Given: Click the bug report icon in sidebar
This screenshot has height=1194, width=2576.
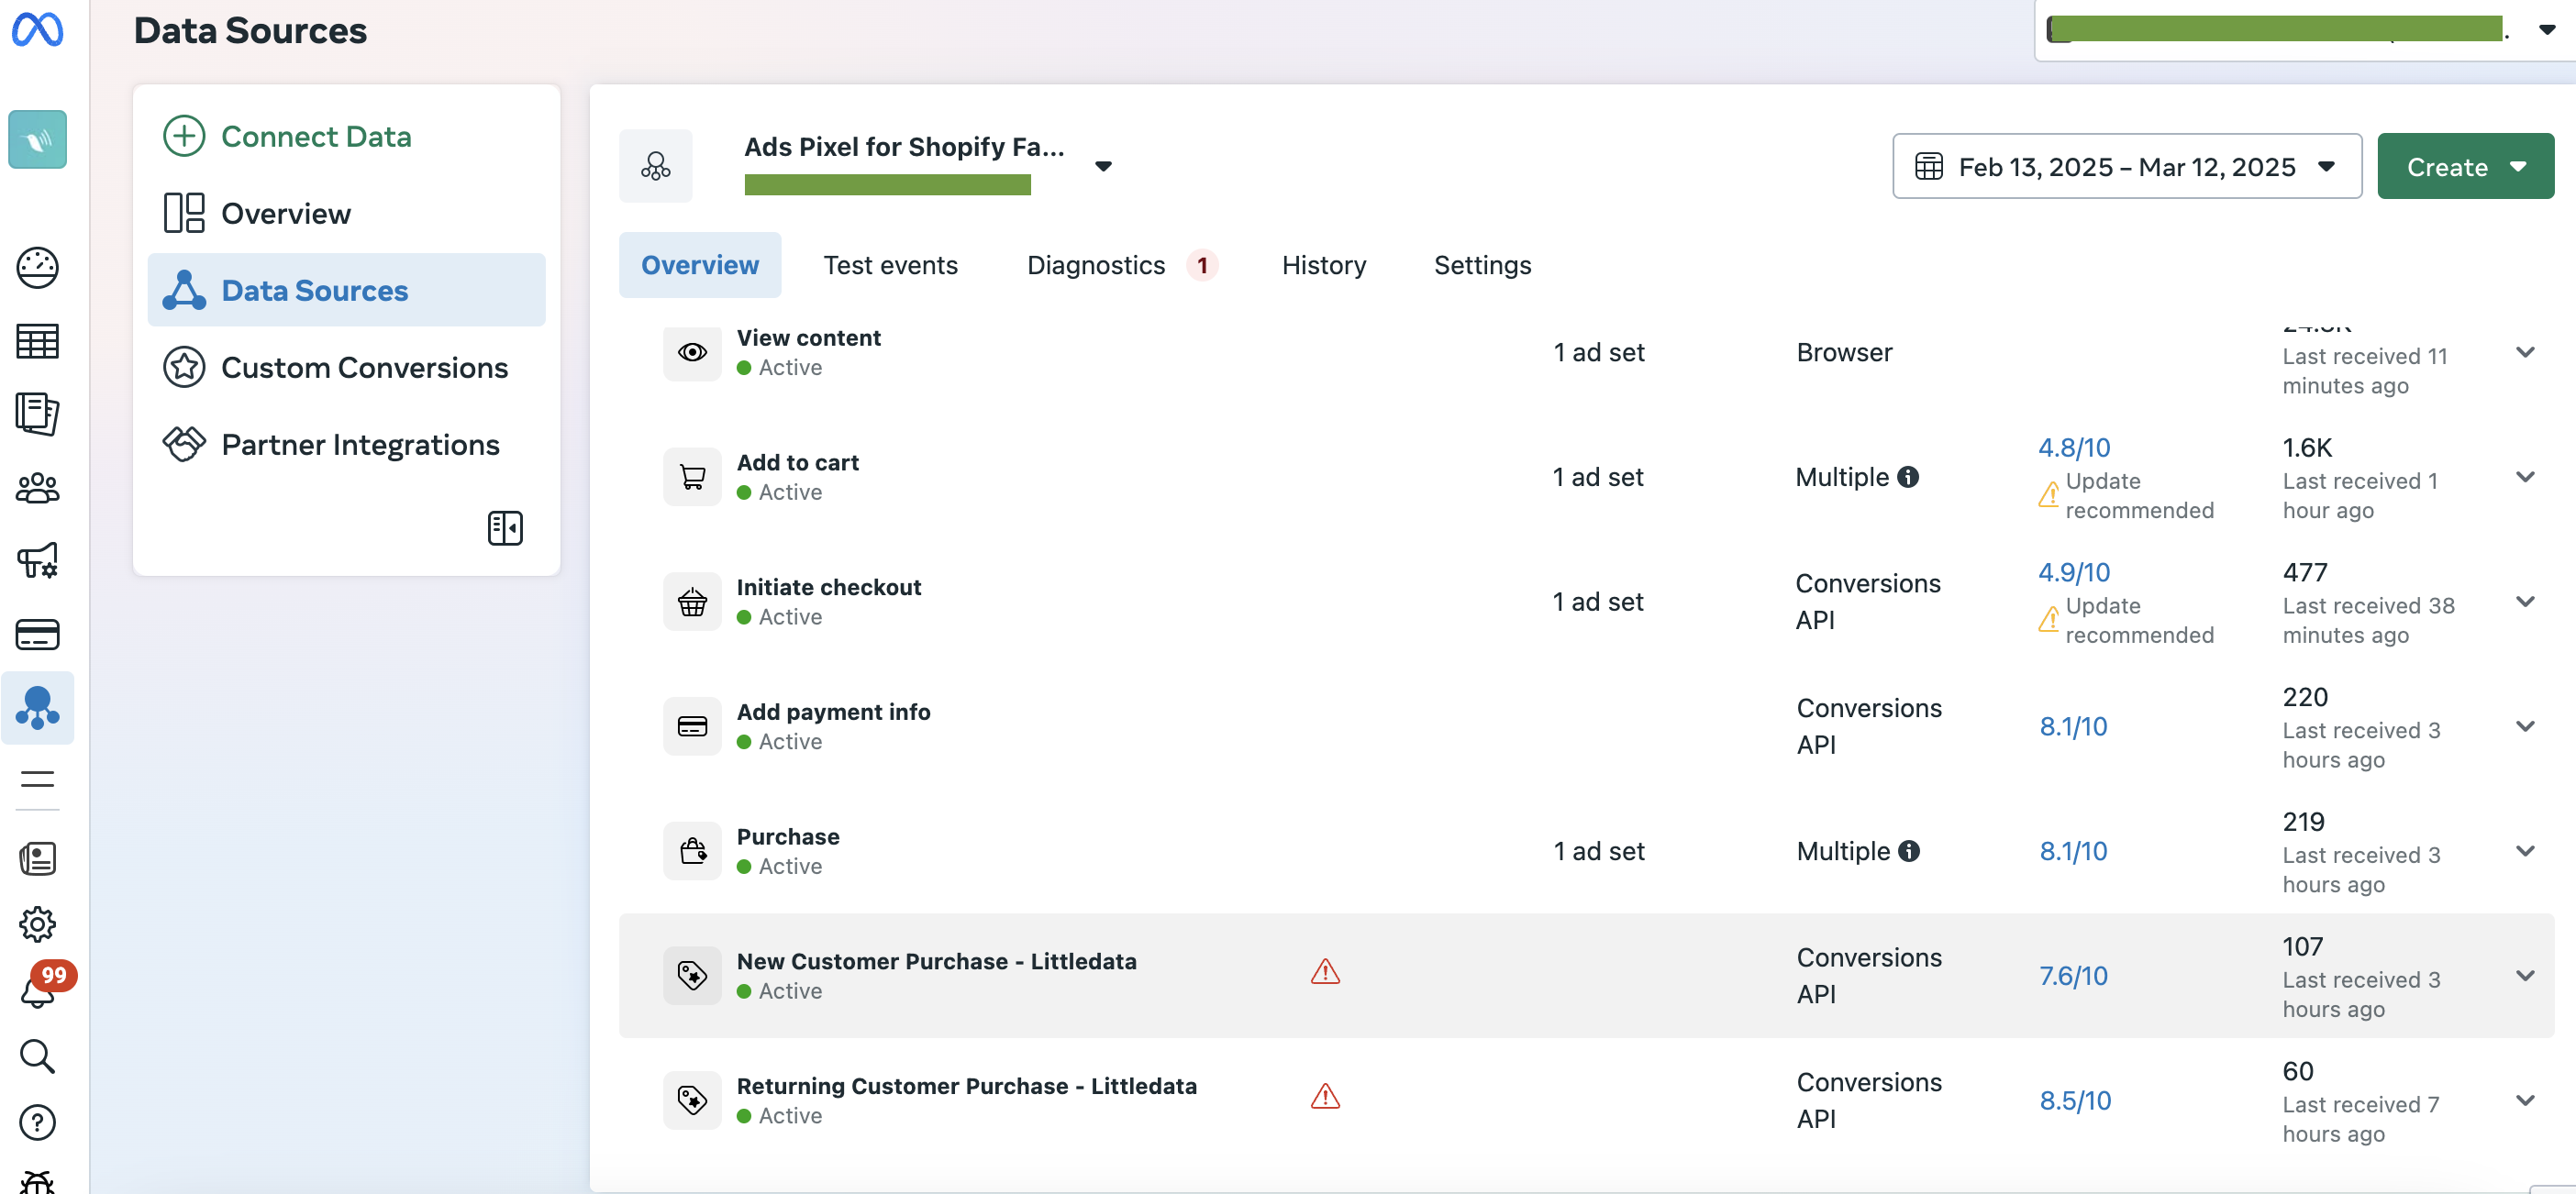Looking at the screenshot, I should (x=37, y=1182).
